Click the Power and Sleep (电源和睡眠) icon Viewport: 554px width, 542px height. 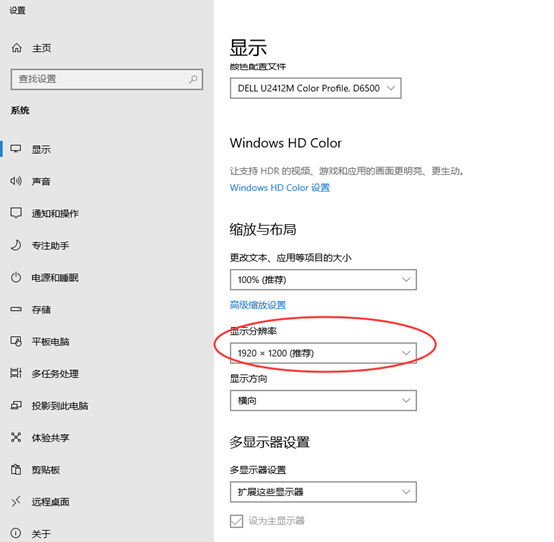coord(16,277)
